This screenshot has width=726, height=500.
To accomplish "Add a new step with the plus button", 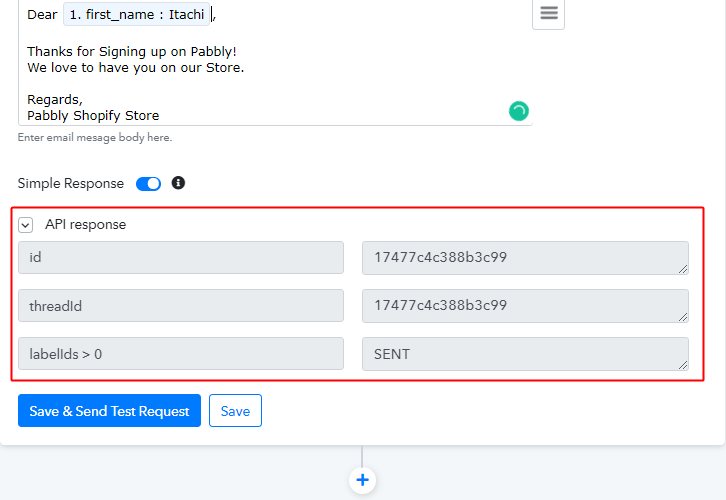I will pyautogui.click(x=362, y=480).
